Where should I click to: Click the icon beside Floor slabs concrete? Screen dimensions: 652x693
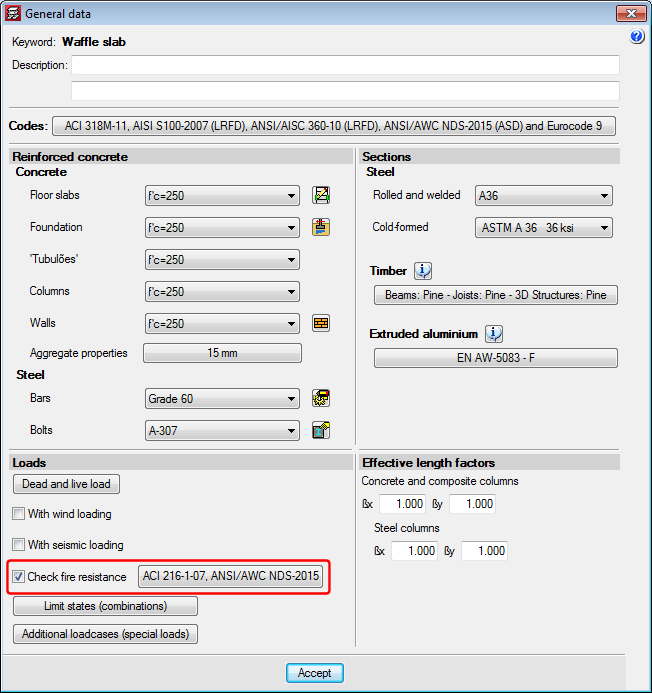click(x=321, y=195)
